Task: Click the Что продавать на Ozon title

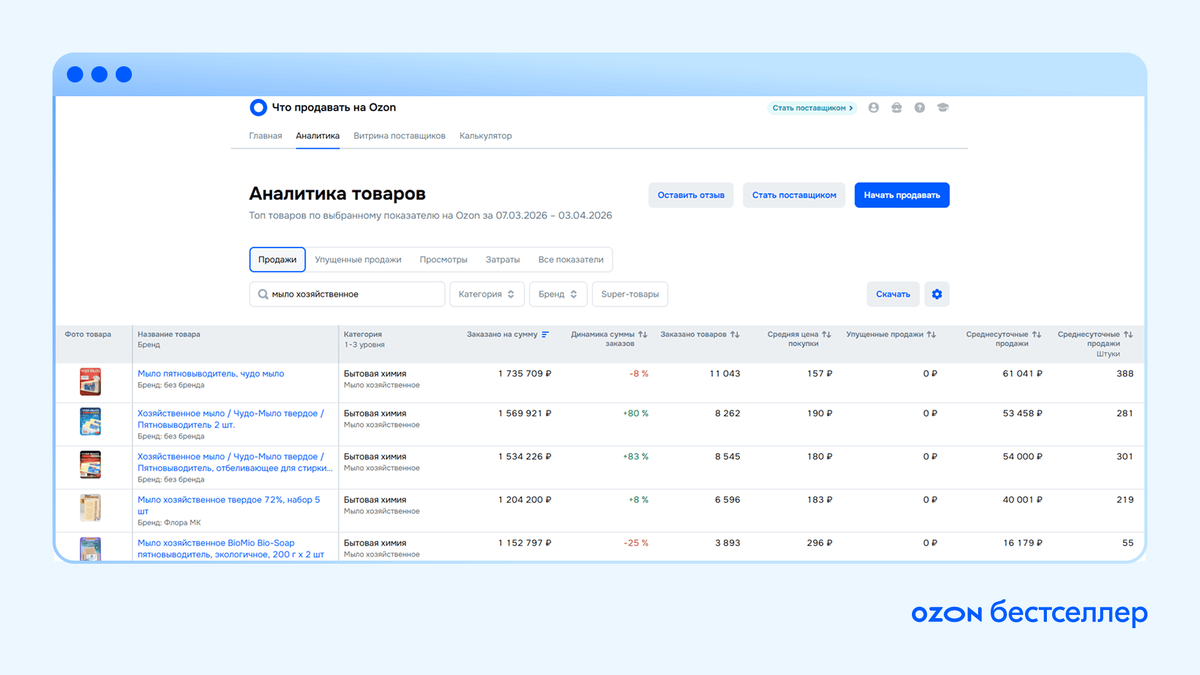Action: (x=334, y=107)
